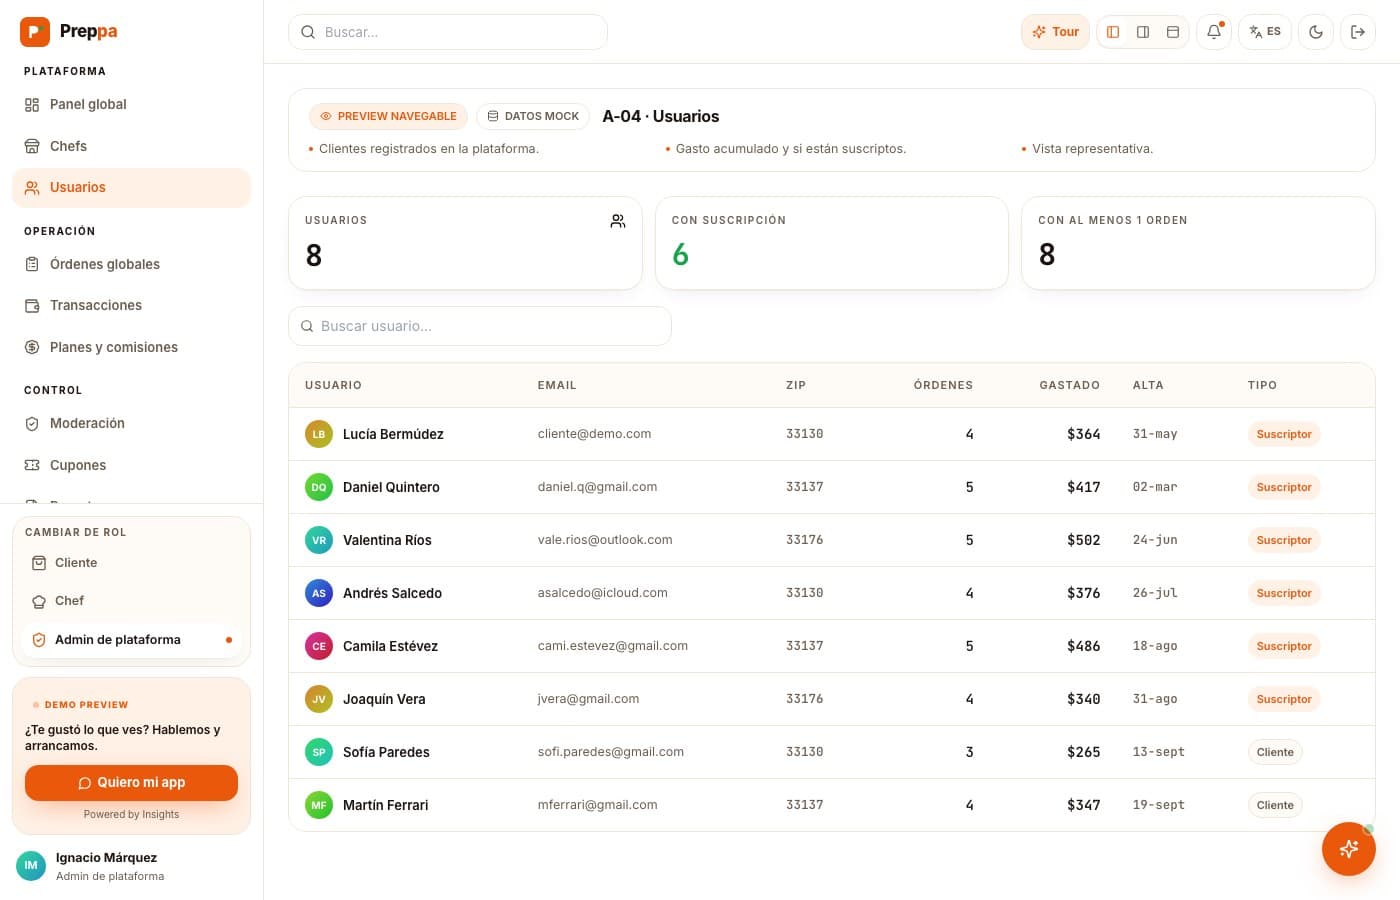1400x900 pixels.
Task: Click Andrés Salcedo AS avatar
Action: (x=319, y=593)
